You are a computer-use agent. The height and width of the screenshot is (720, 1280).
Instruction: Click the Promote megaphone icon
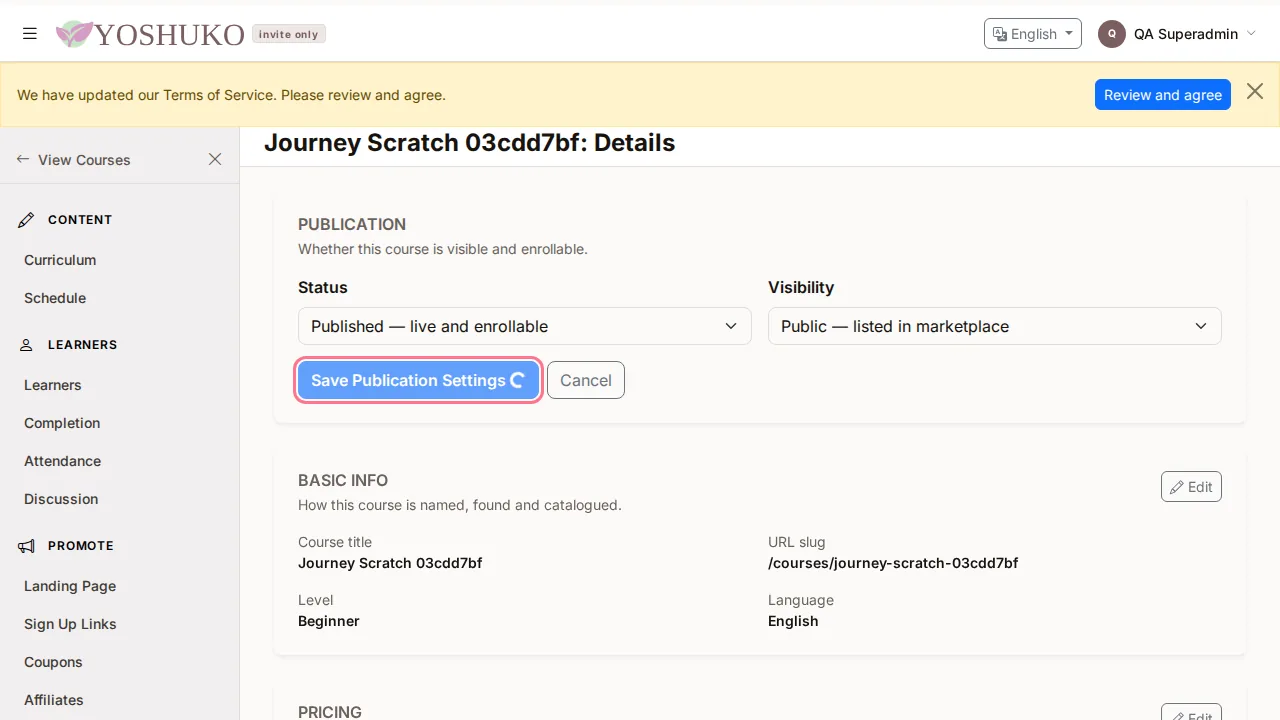point(27,546)
